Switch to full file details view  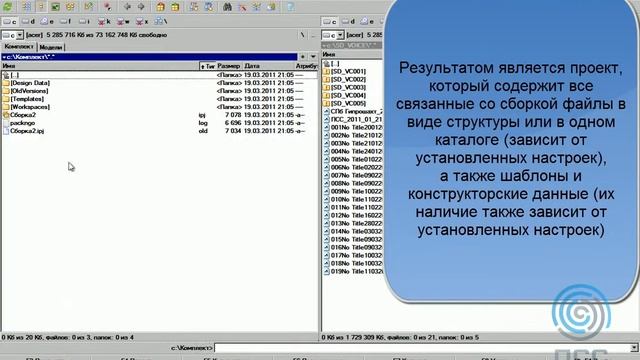coord(41,7)
